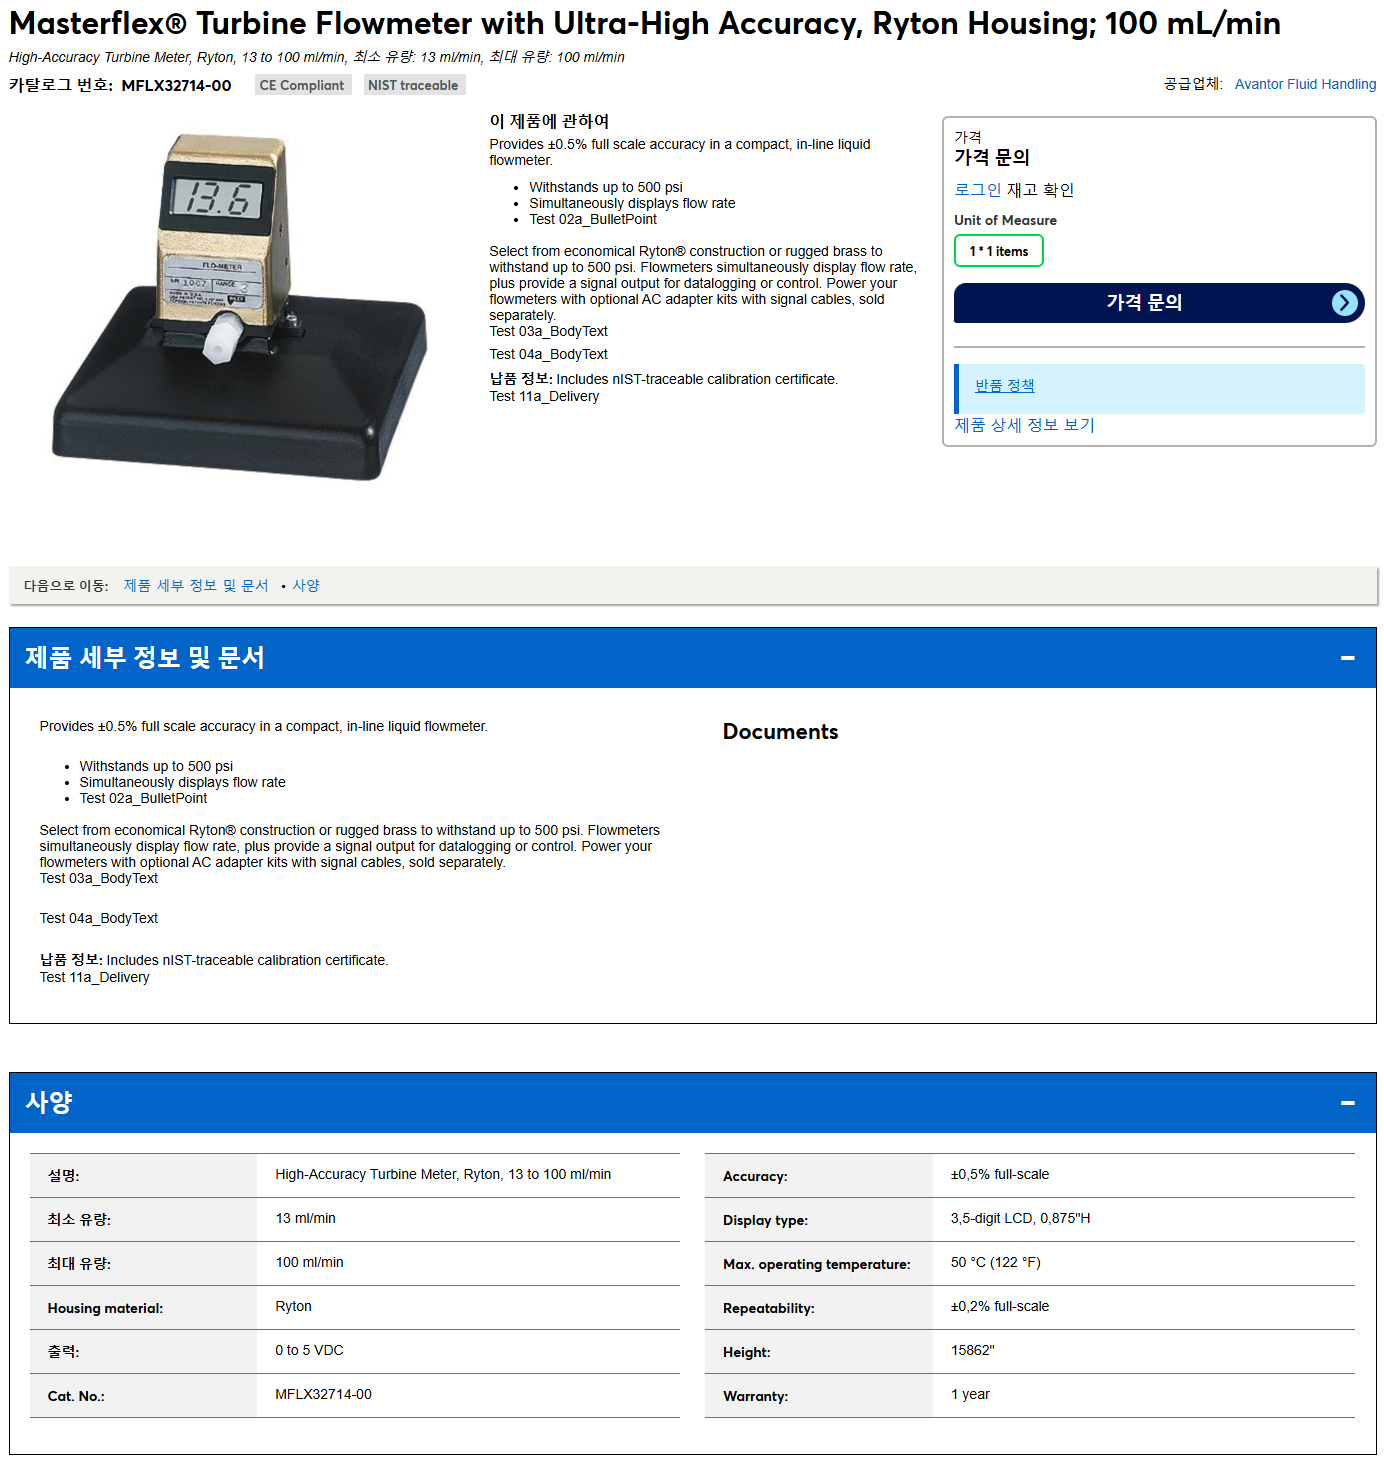Select catalog number MFLX32714-00 at top

click(x=176, y=85)
